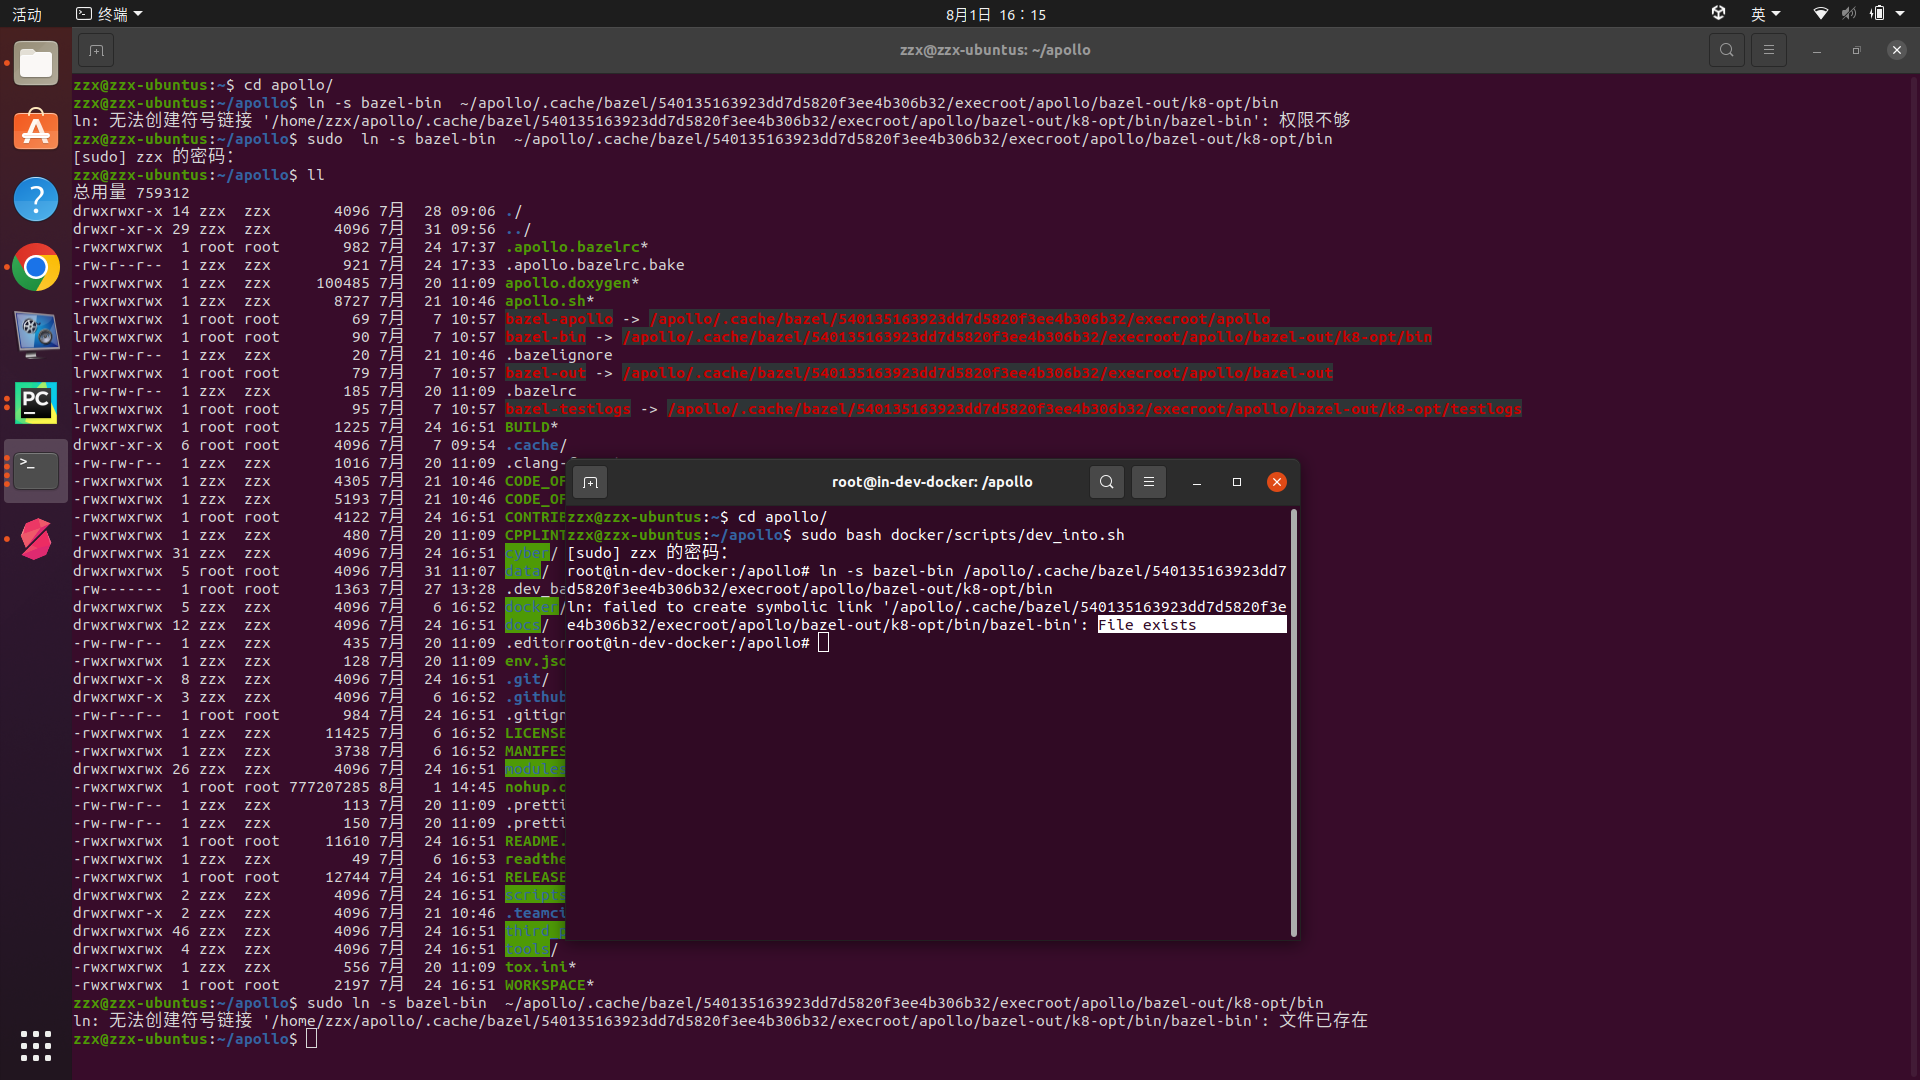Click the scrollbar of the docker terminal window

coord(1294,720)
